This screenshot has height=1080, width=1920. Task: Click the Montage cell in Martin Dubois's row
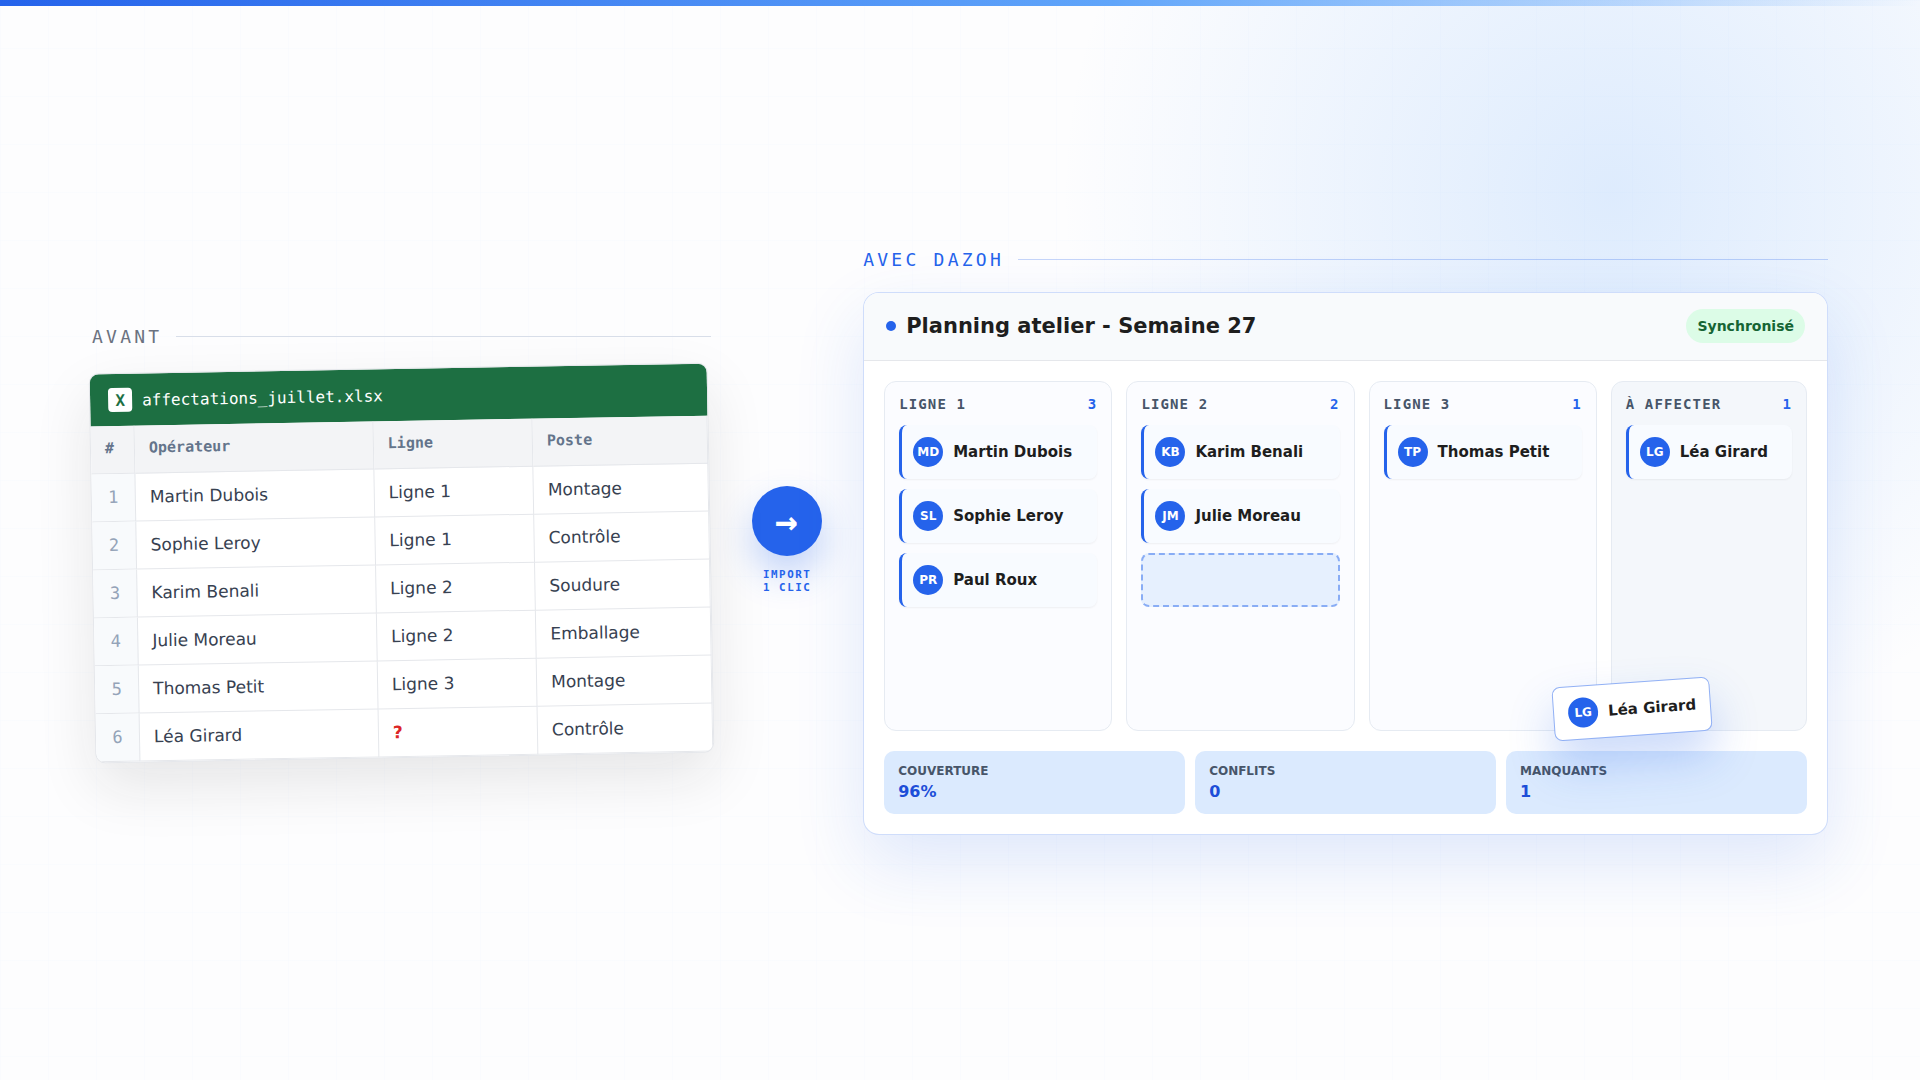(621, 489)
